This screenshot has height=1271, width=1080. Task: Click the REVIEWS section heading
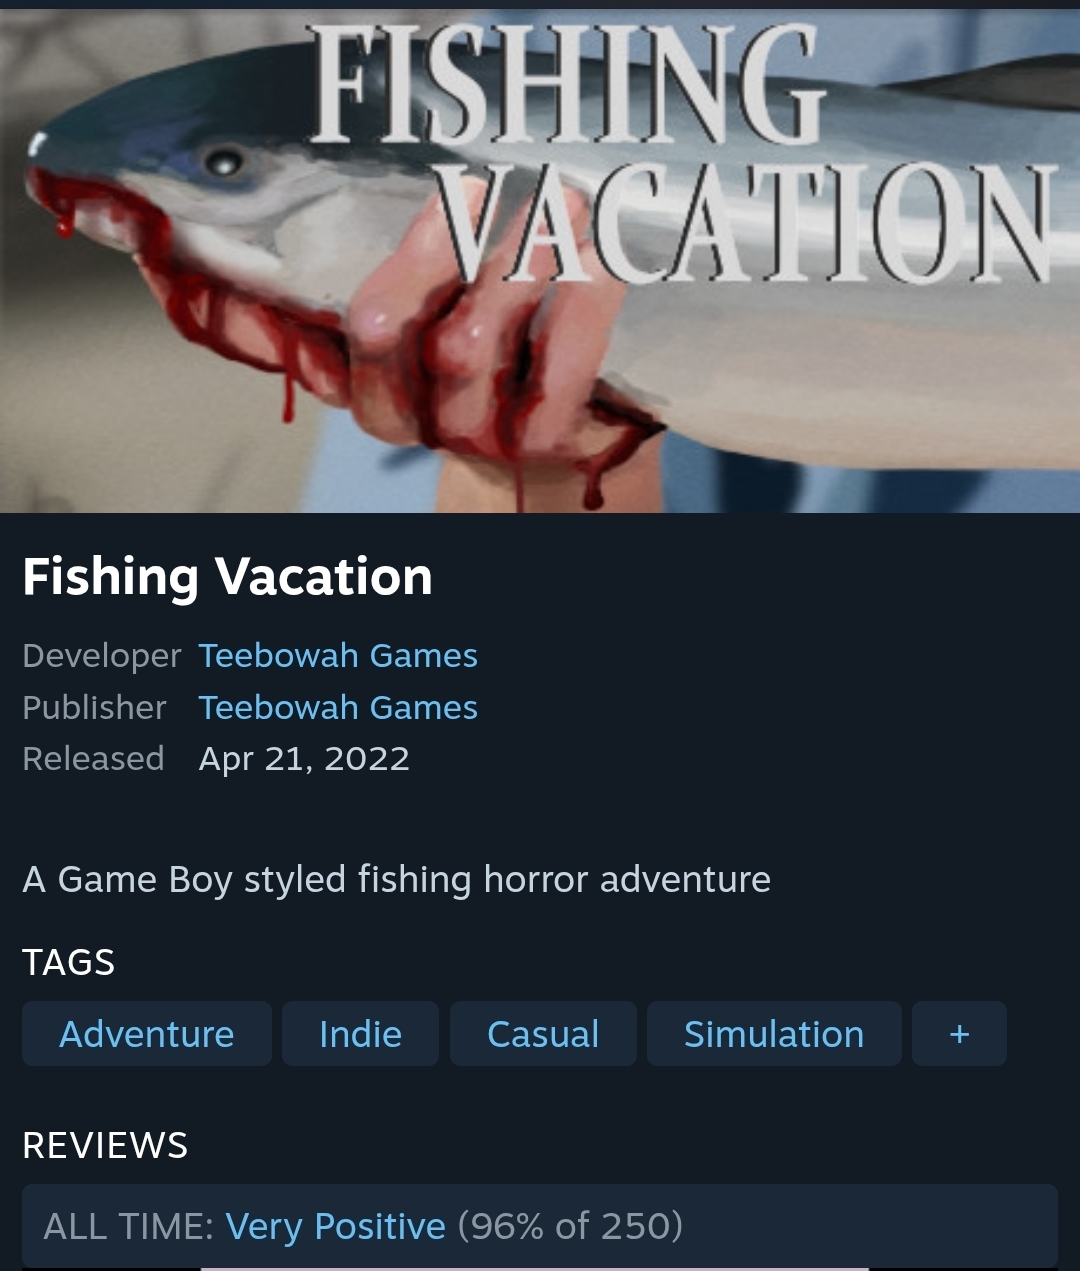(105, 1145)
